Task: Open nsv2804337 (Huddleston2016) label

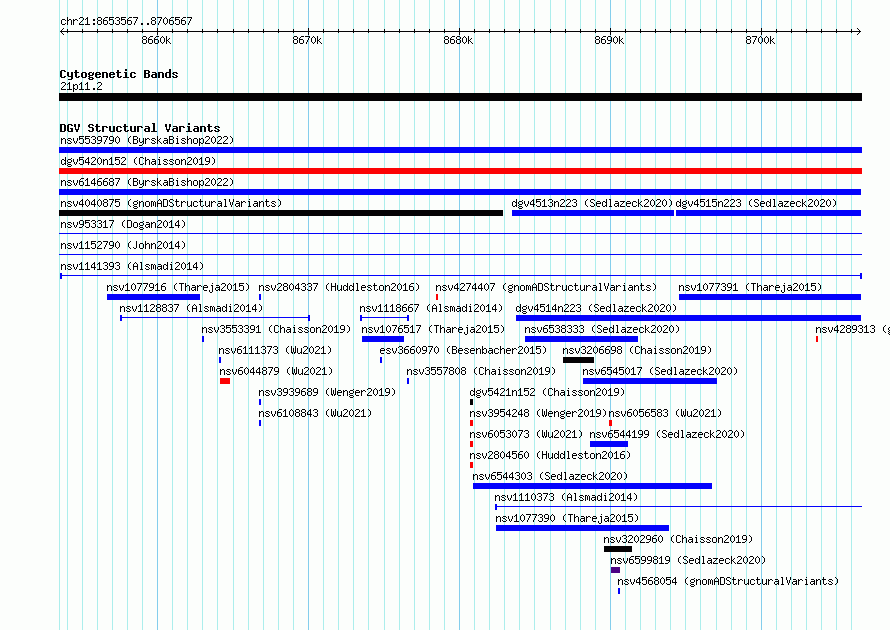Action: [x=339, y=287]
